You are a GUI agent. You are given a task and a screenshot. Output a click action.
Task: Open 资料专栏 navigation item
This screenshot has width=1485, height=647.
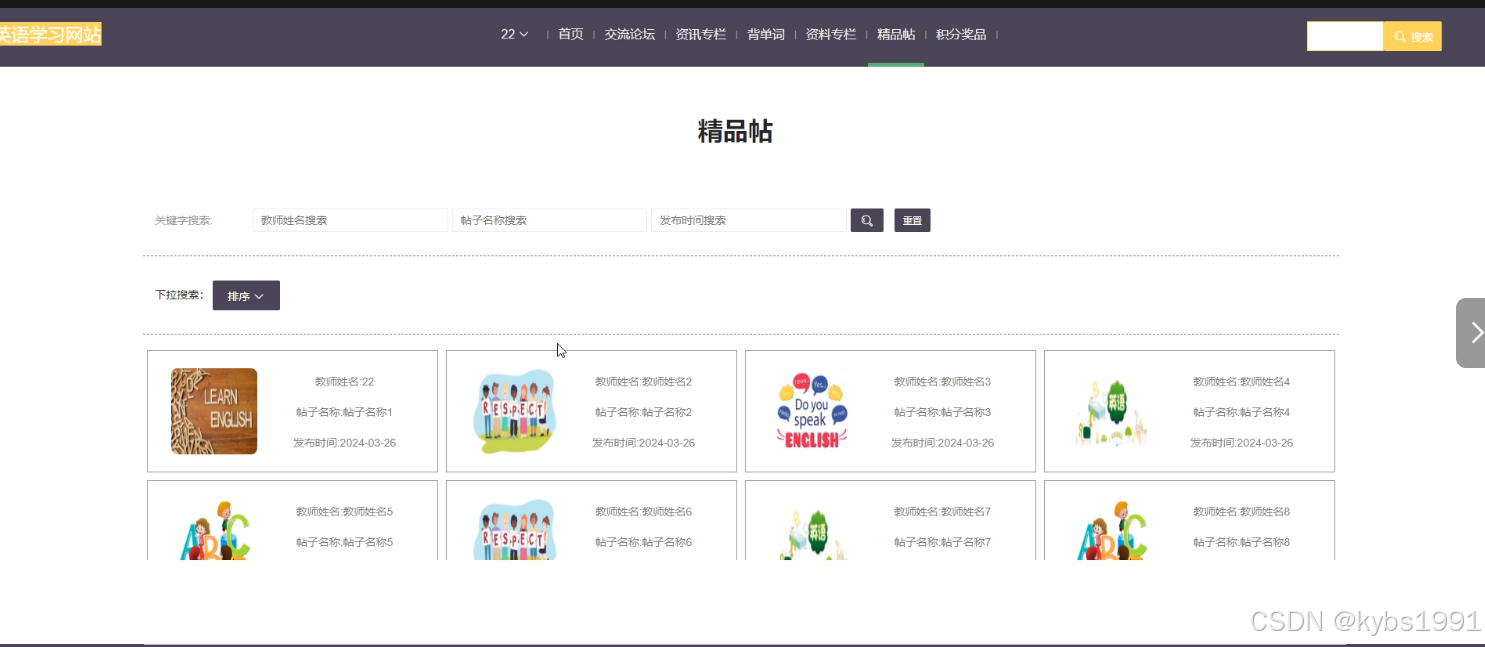[x=831, y=34]
